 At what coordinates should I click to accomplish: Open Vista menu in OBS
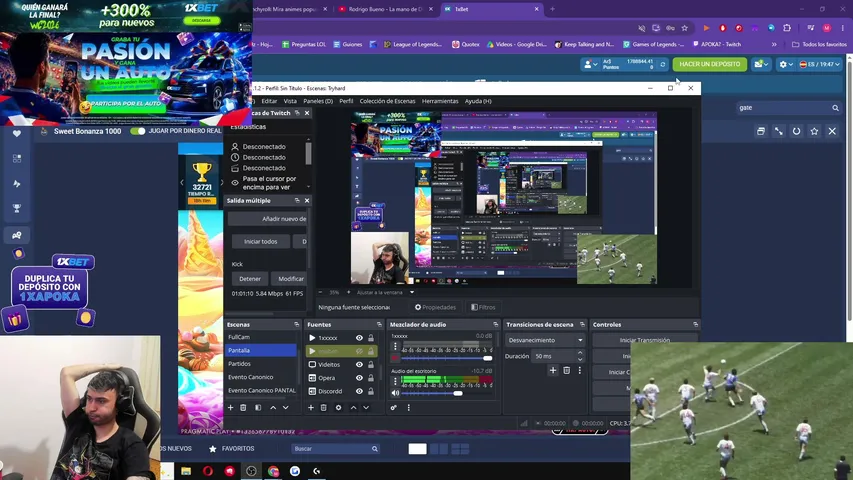[x=290, y=101]
